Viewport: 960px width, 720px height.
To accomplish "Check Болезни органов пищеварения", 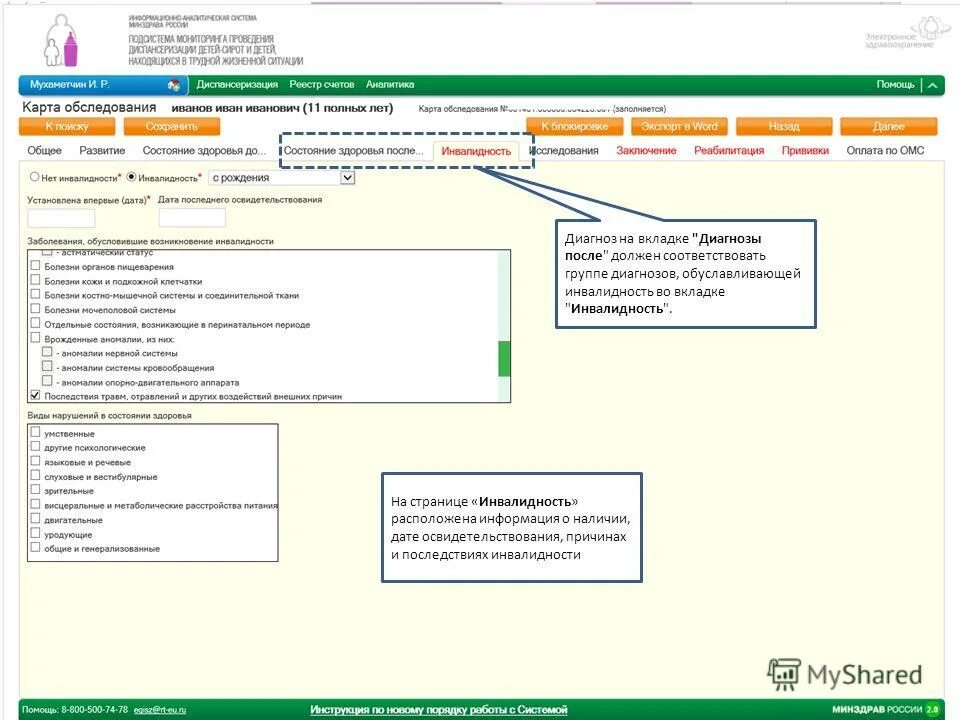I will [36, 266].
